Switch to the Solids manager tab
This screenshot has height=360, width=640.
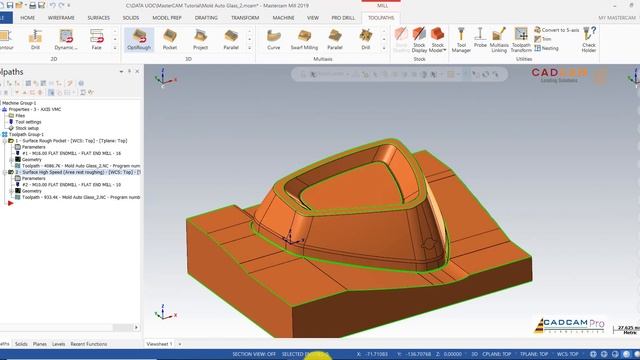click(x=21, y=344)
